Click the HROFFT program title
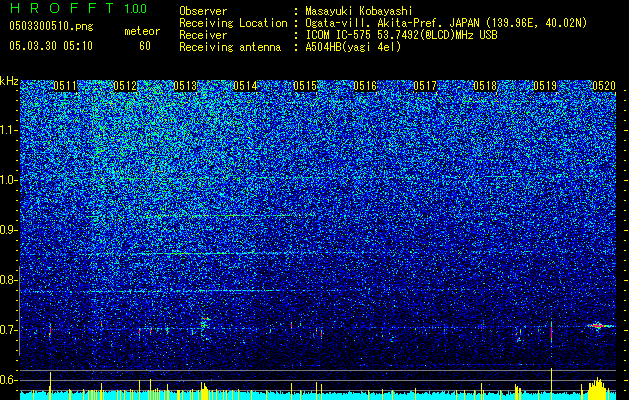 62,8
